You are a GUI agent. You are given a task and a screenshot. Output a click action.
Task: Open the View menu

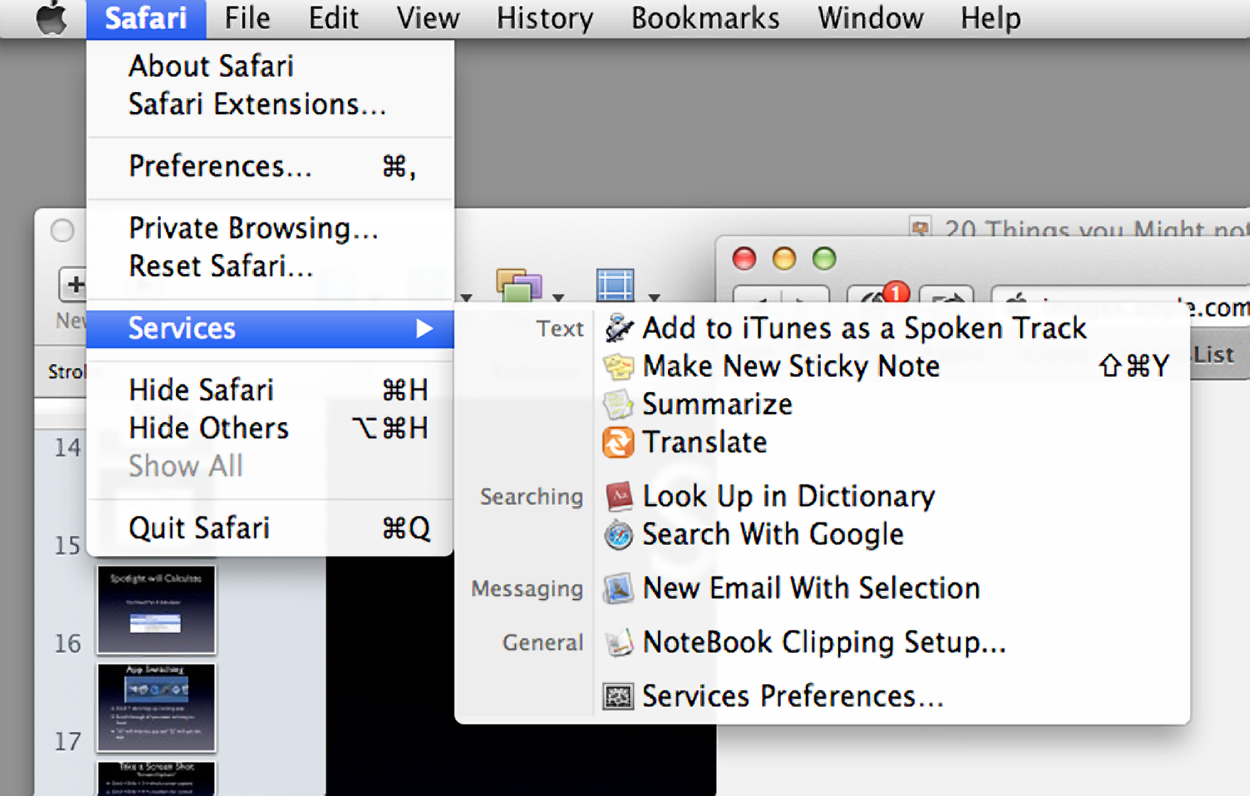click(x=427, y=19)
